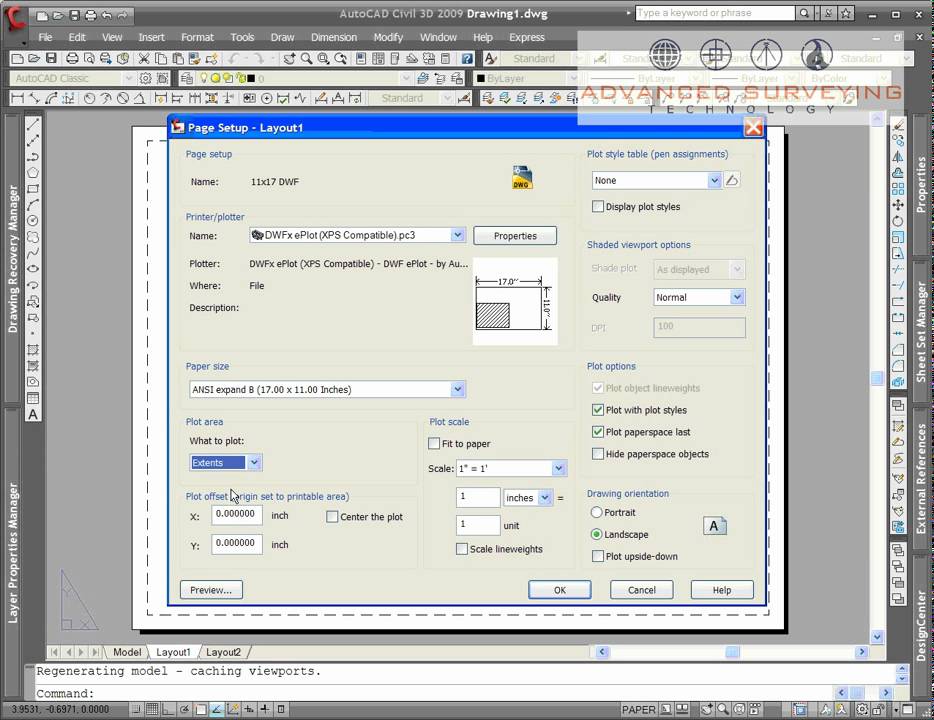Screen dimensions: 934x720
Task: Switch to the Model tab
Action: (x=127, y=652)
